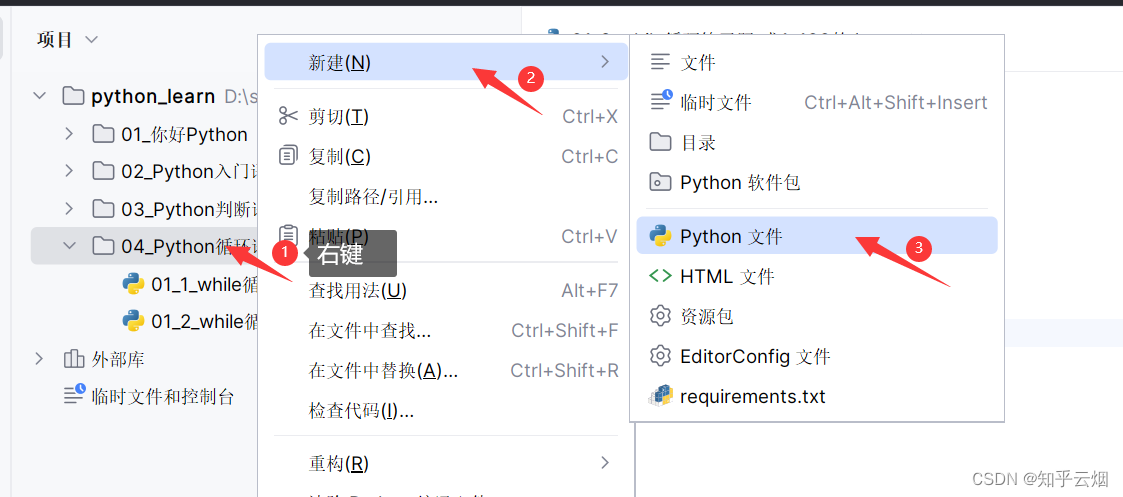Expand the 01_你好Python folder chevron
Viewport: 1123px width, 497px height.
point(69,134)
